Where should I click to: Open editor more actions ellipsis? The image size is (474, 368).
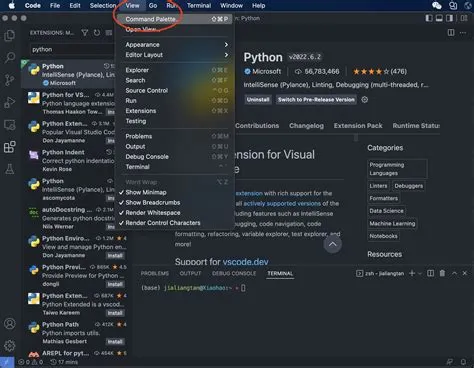pos(463,33)
